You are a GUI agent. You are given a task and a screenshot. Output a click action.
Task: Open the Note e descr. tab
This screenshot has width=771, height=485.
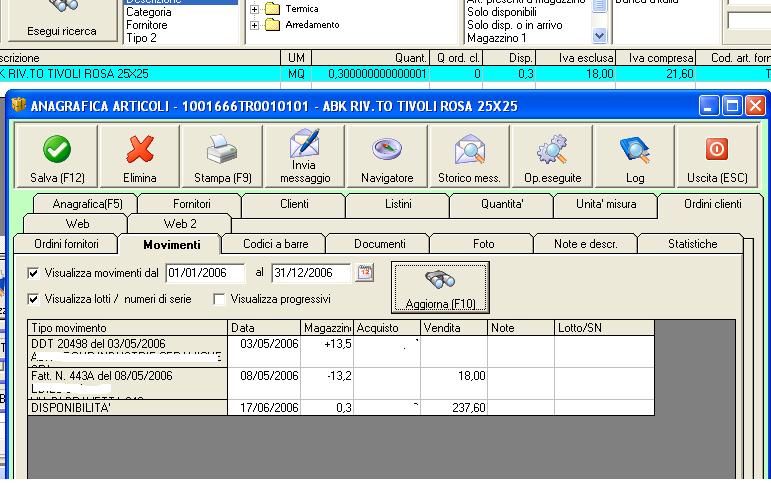pos(585,244)
